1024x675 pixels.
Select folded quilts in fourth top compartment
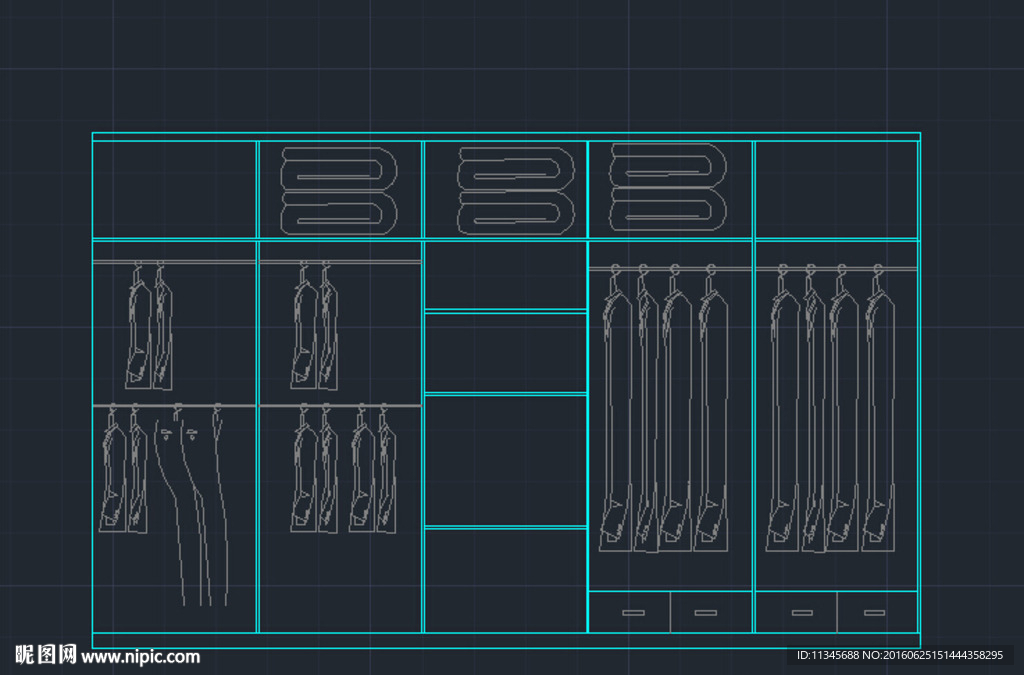pos(667,187)
